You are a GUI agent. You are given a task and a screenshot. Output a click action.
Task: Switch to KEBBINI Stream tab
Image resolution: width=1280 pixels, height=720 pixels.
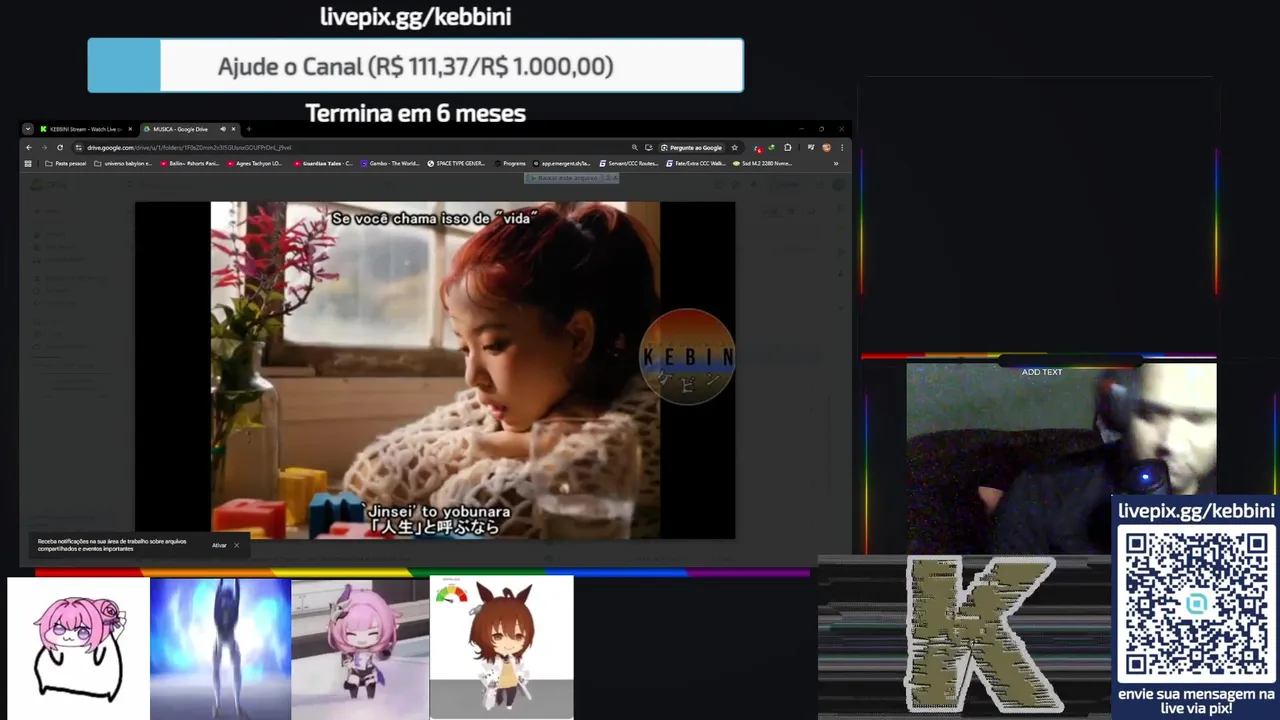(x=86, y=129)
